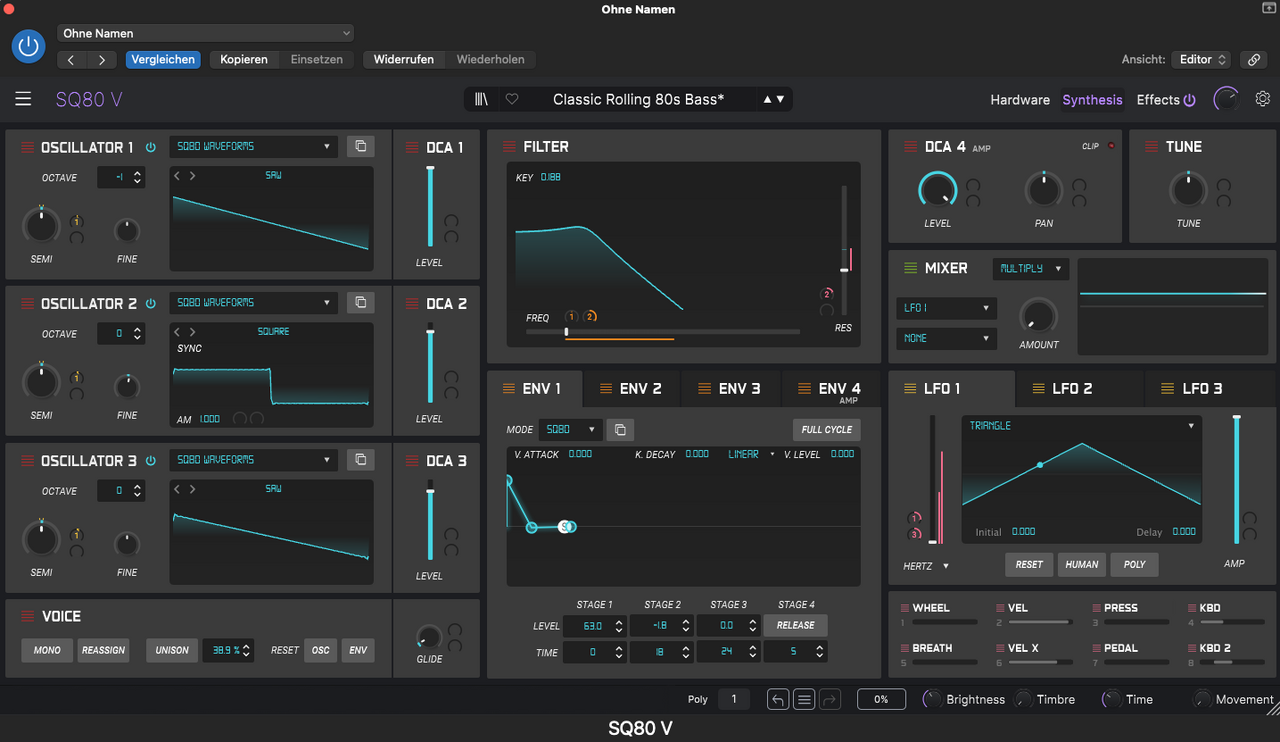This screenshot has width=1280, height=742.
Task: Click the undo arrow in bottom bar
Action: pyautogui.click(x=778, y=700)
